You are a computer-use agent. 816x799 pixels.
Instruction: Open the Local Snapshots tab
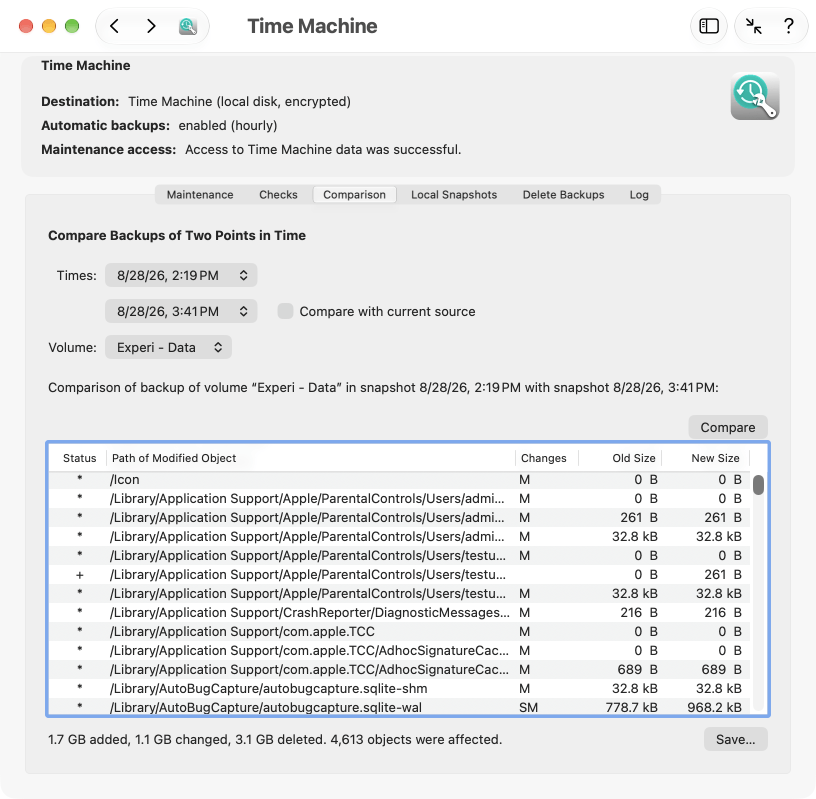click(x=454, y=195)
